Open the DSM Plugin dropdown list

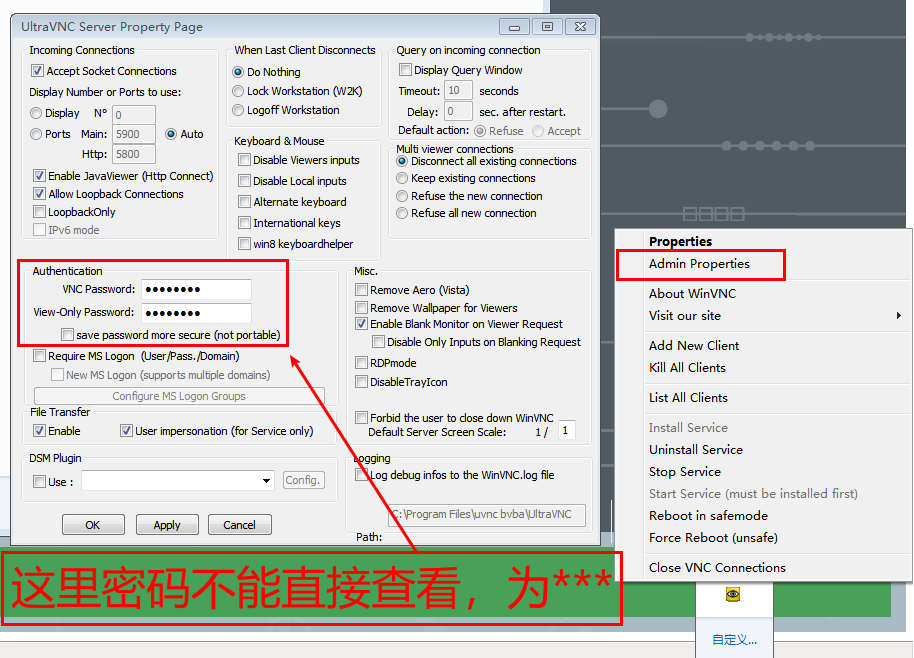266,481
